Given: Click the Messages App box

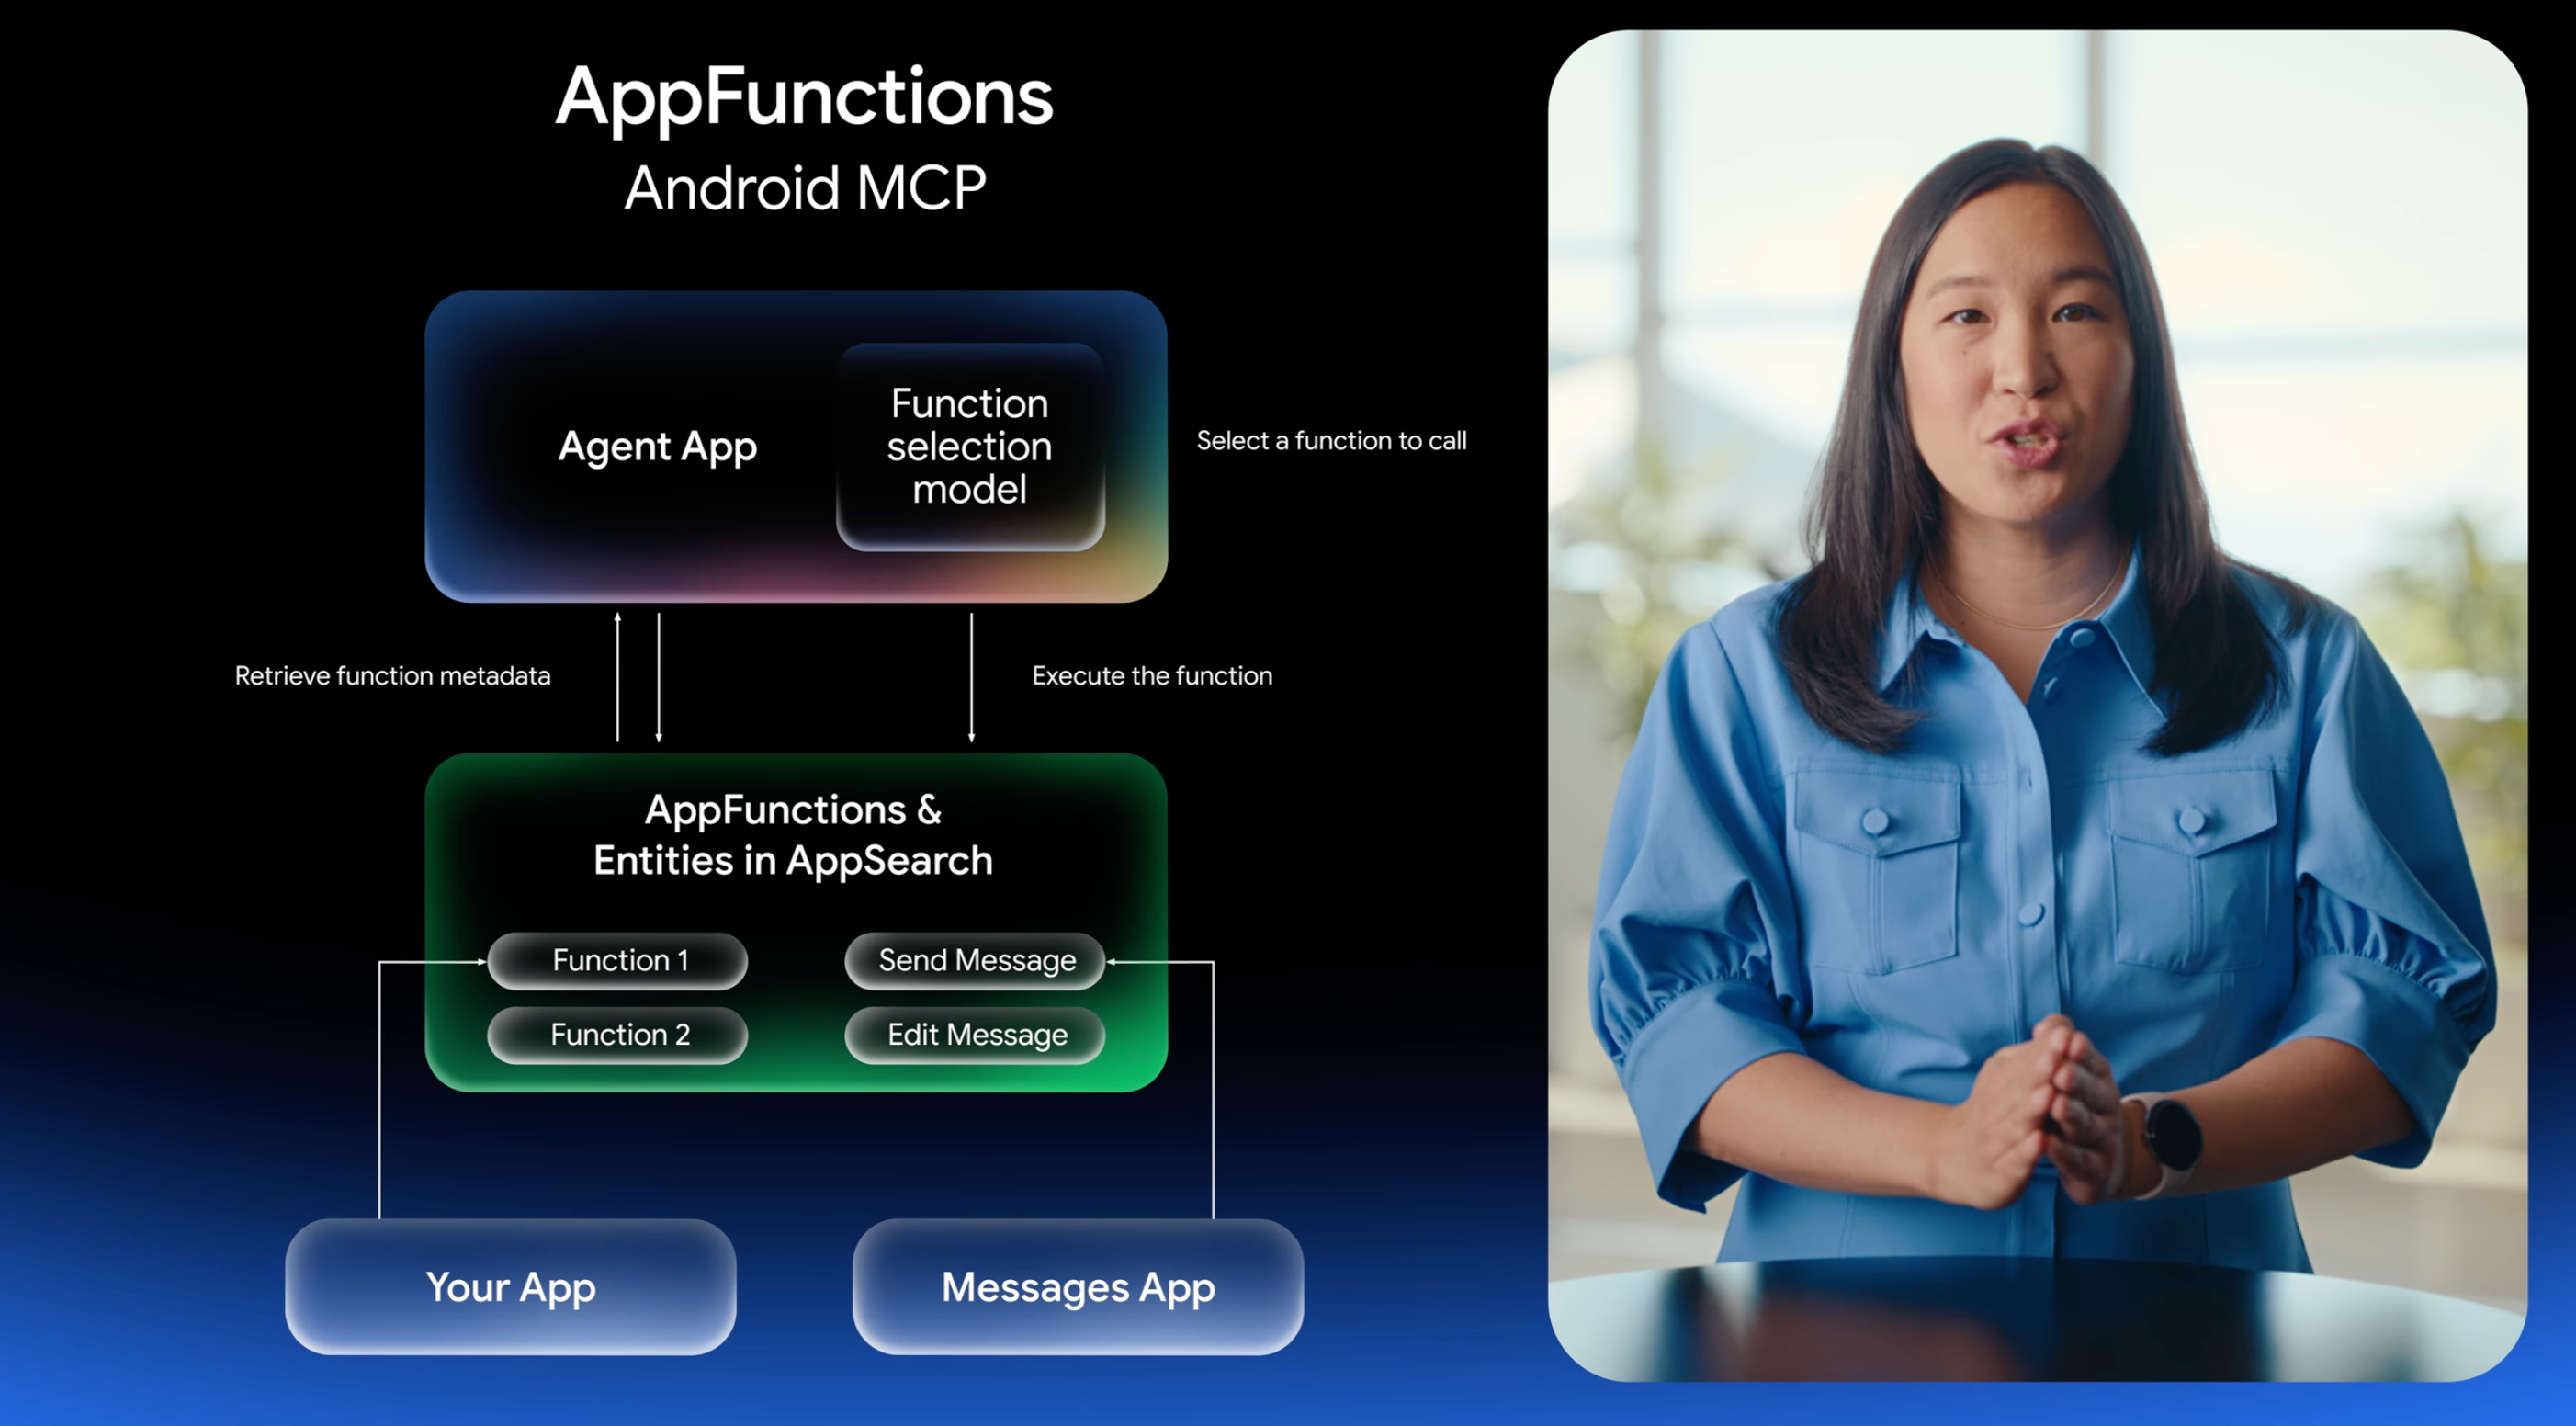Looking at the screenshot, I should pyautogui.click(x=1078, y=1287).
